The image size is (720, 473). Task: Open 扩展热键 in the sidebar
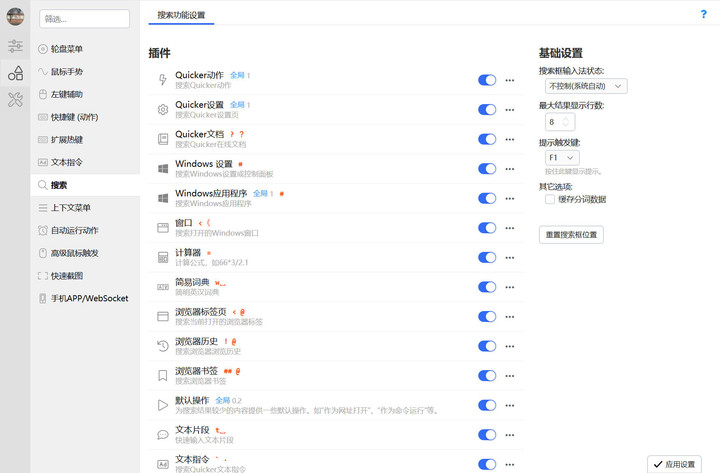point(85,140)
